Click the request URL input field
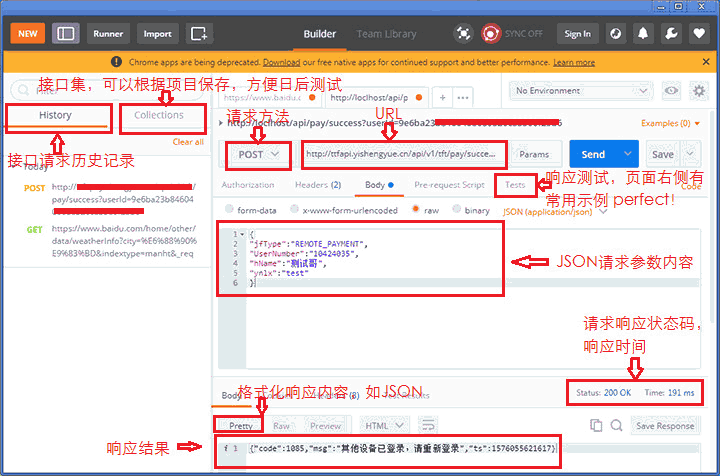The image size is (720, 476). (x=405, y=154)
